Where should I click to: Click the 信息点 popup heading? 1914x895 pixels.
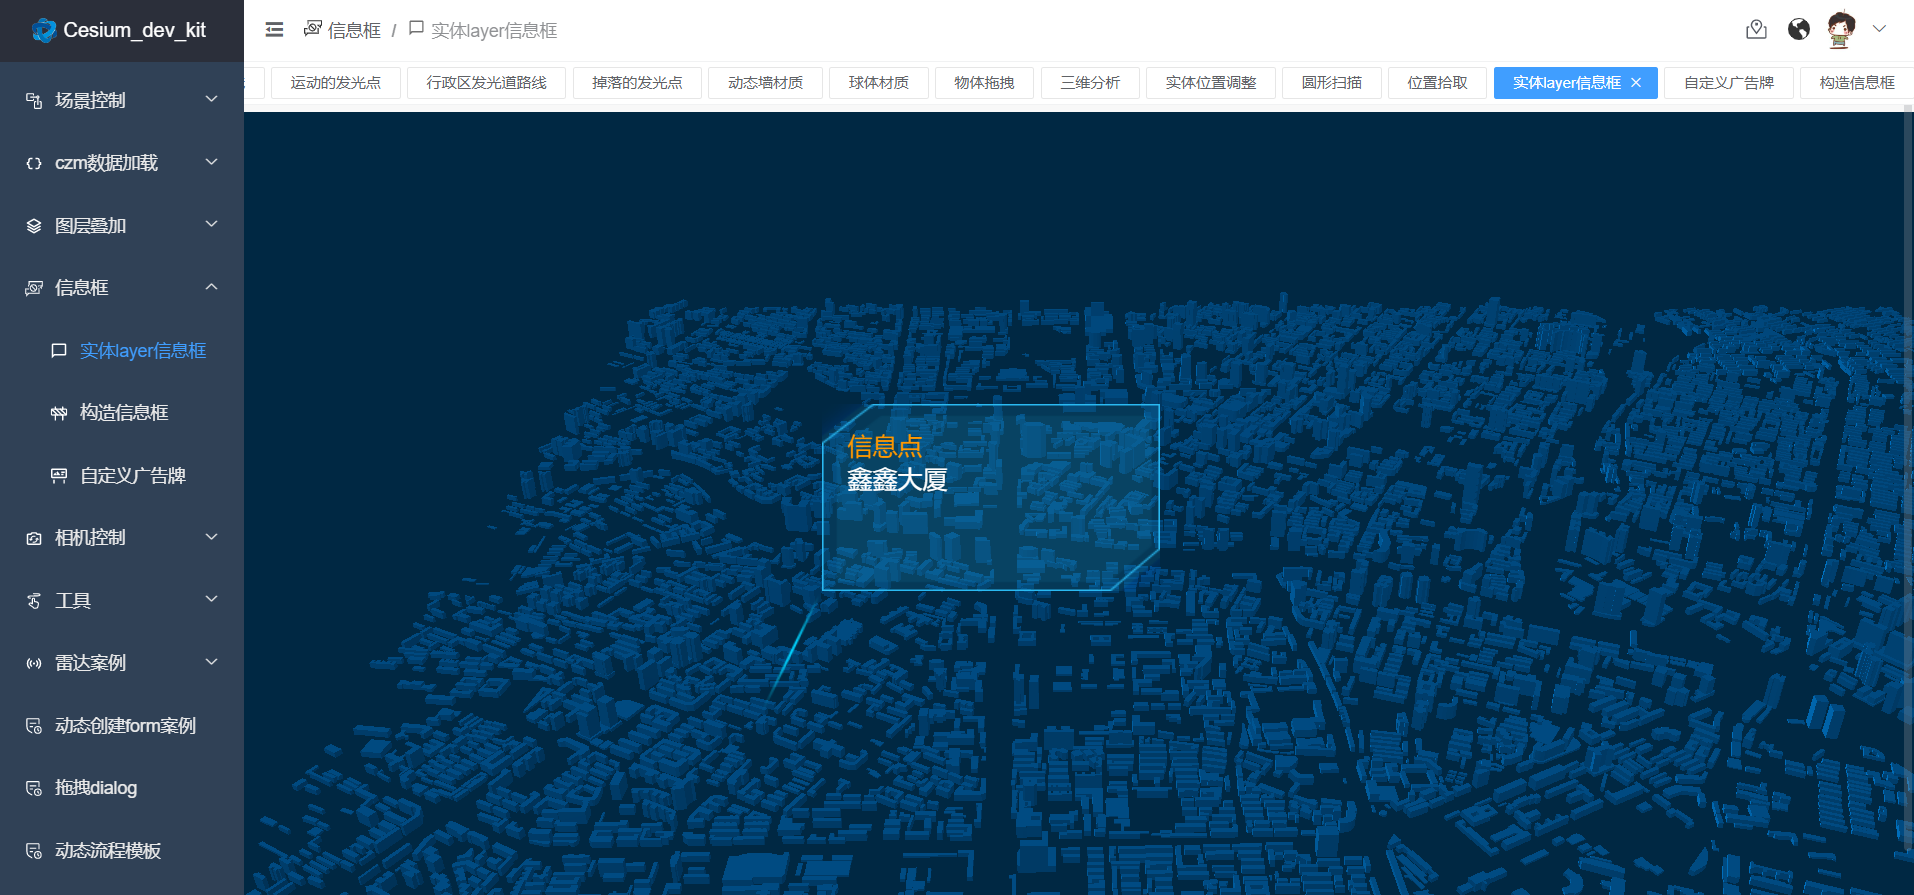[884, 446]
